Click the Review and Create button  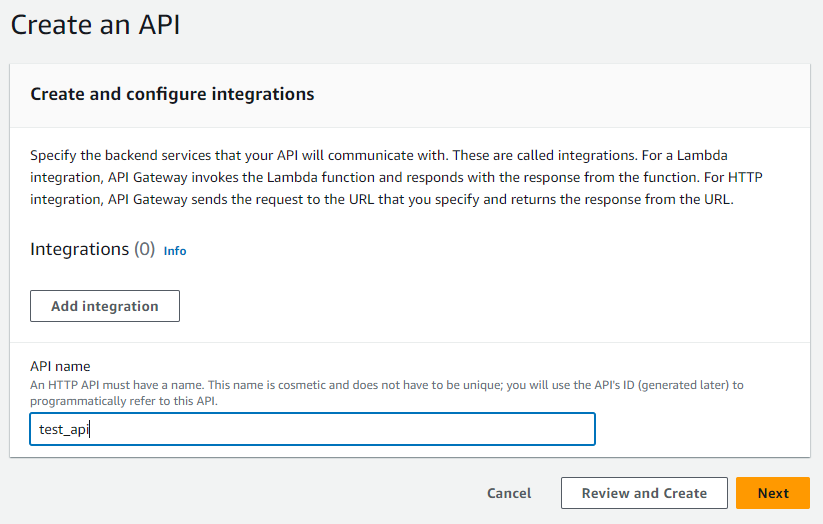(644, 493)
